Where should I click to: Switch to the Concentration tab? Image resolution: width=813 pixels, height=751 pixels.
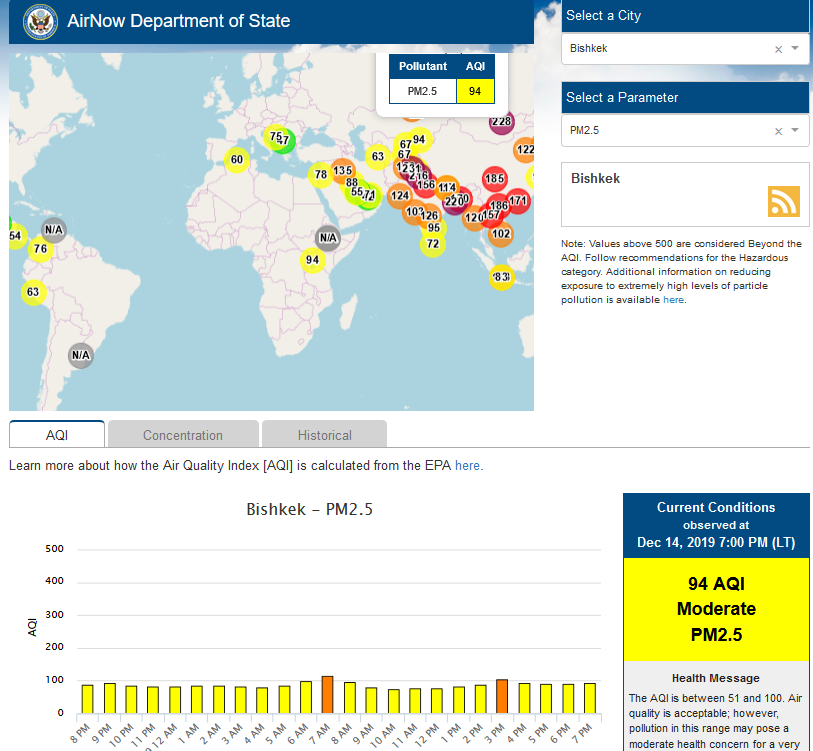(x=183, y=435)
